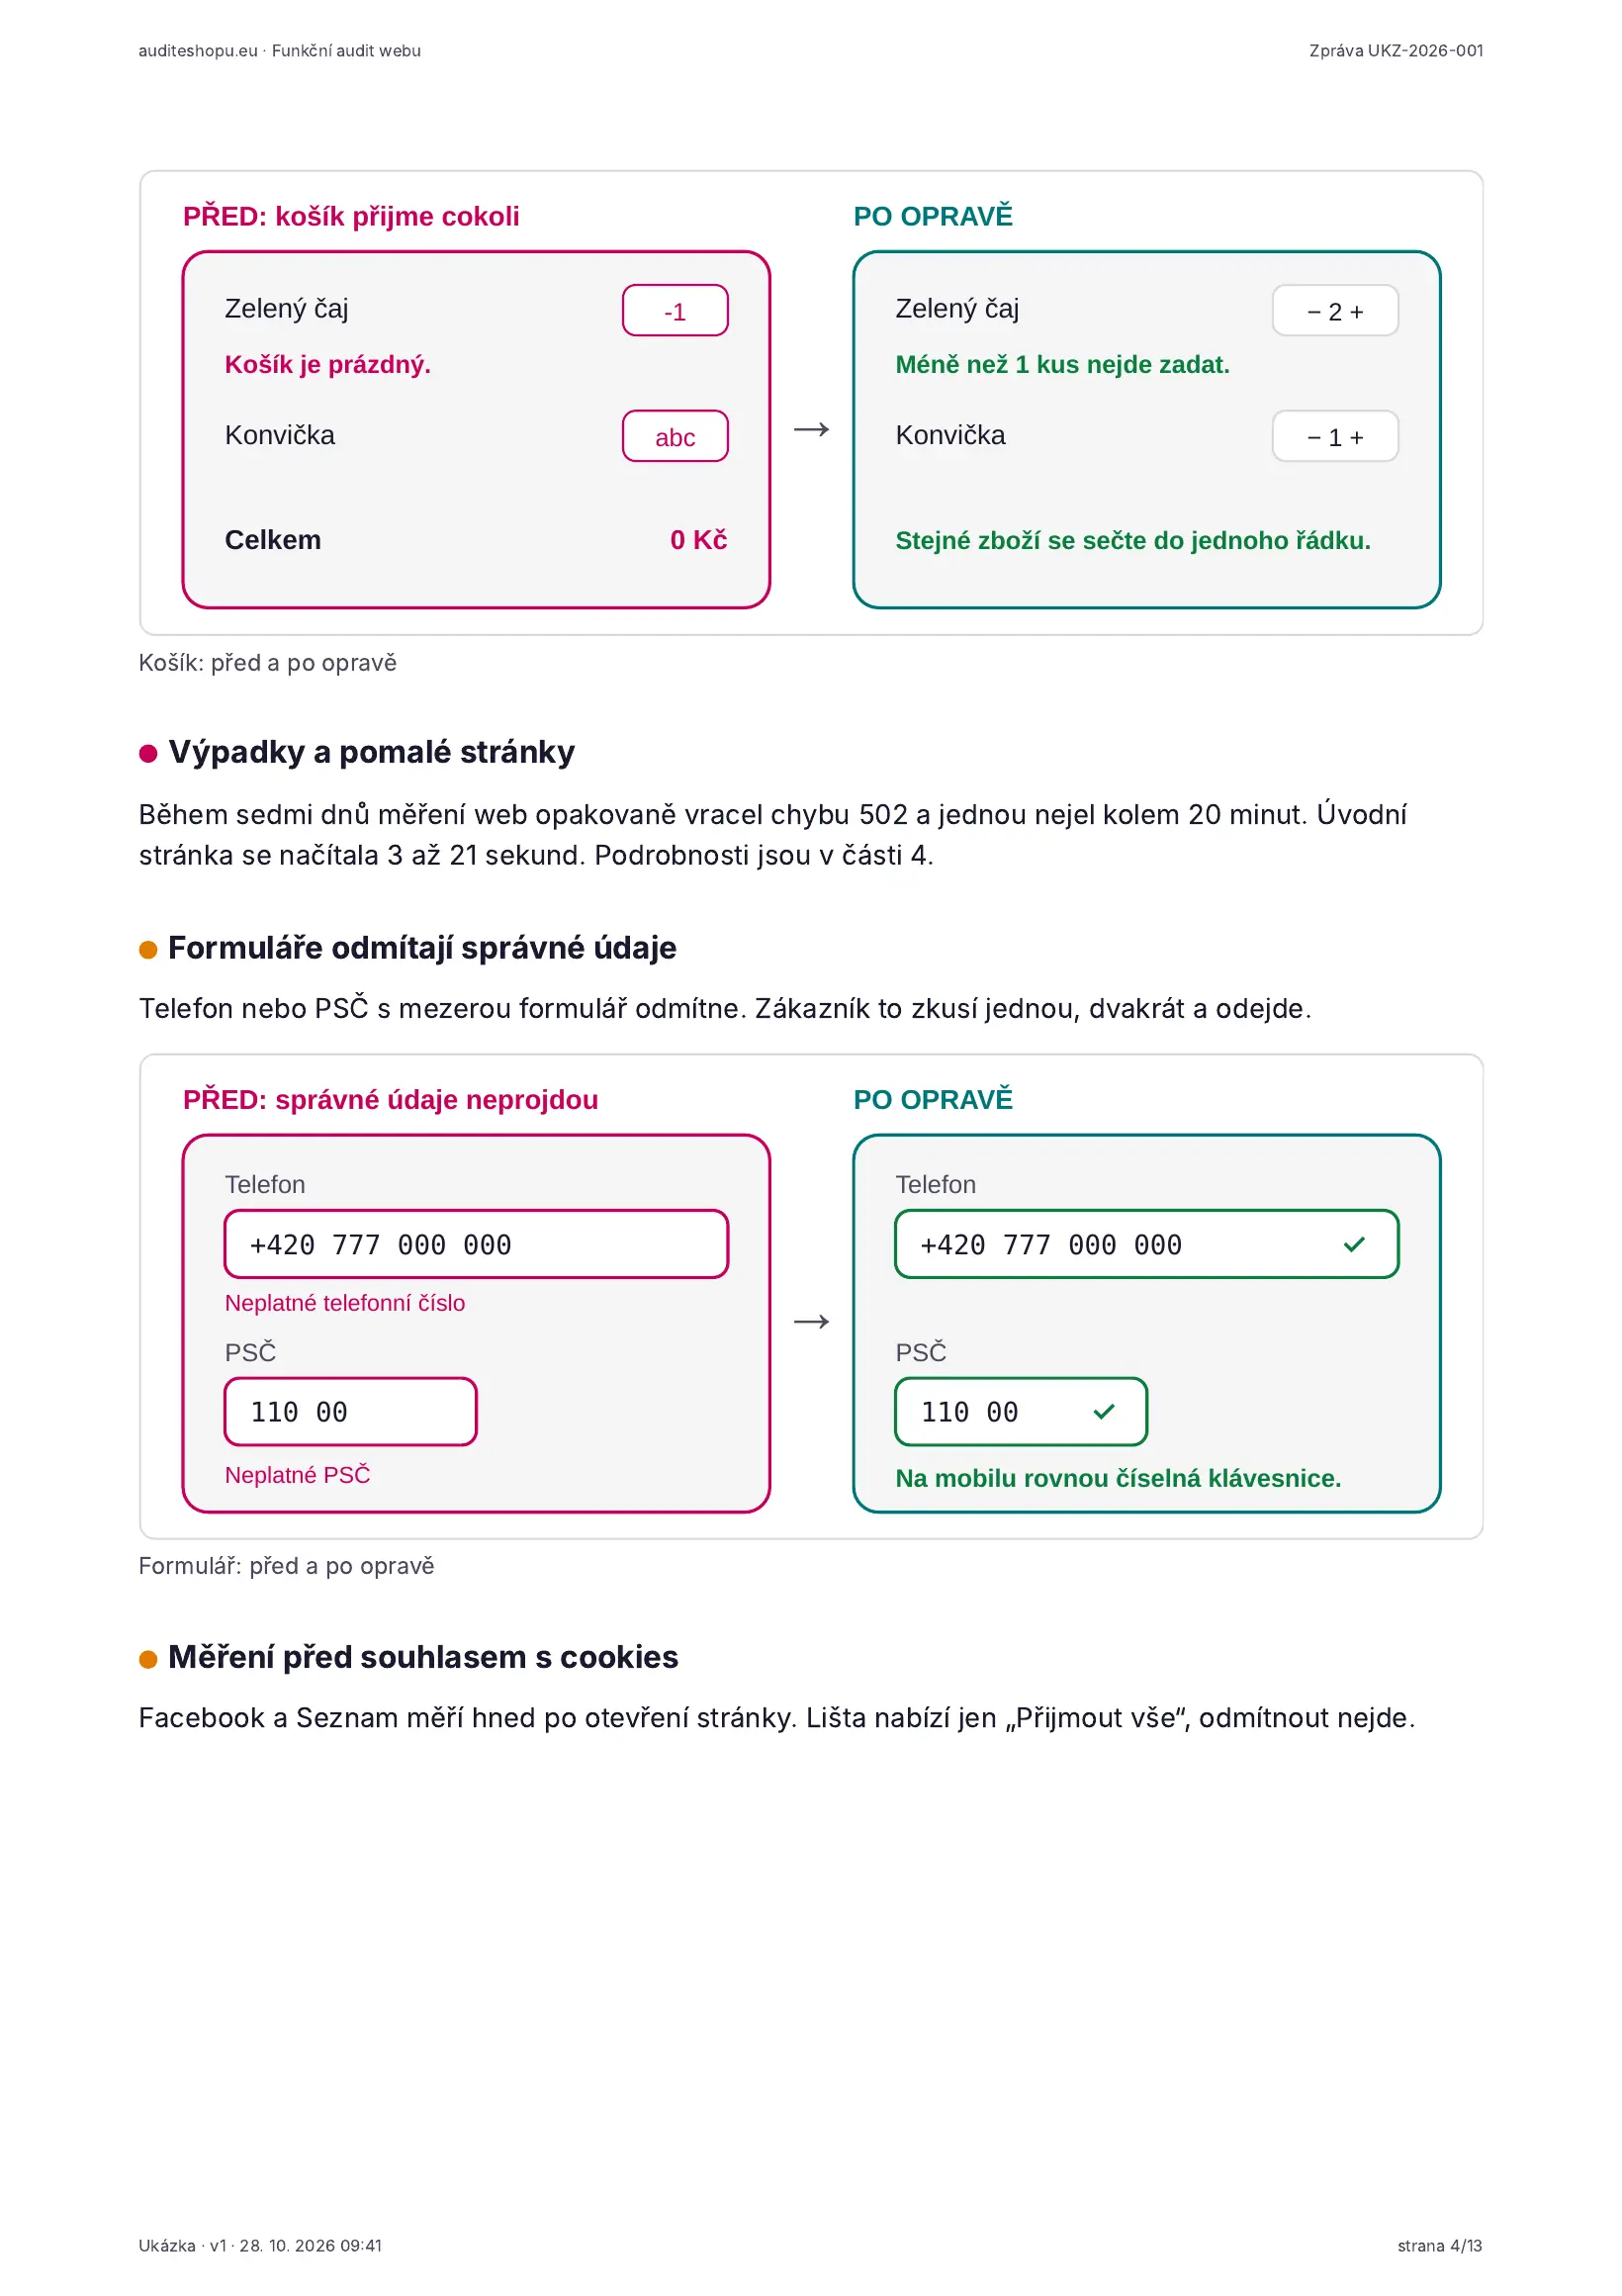This screenshot has height=2296, width=1622.
Task: Click the strana 4/13 page indicator
Action: [x=1439, y=2245]
